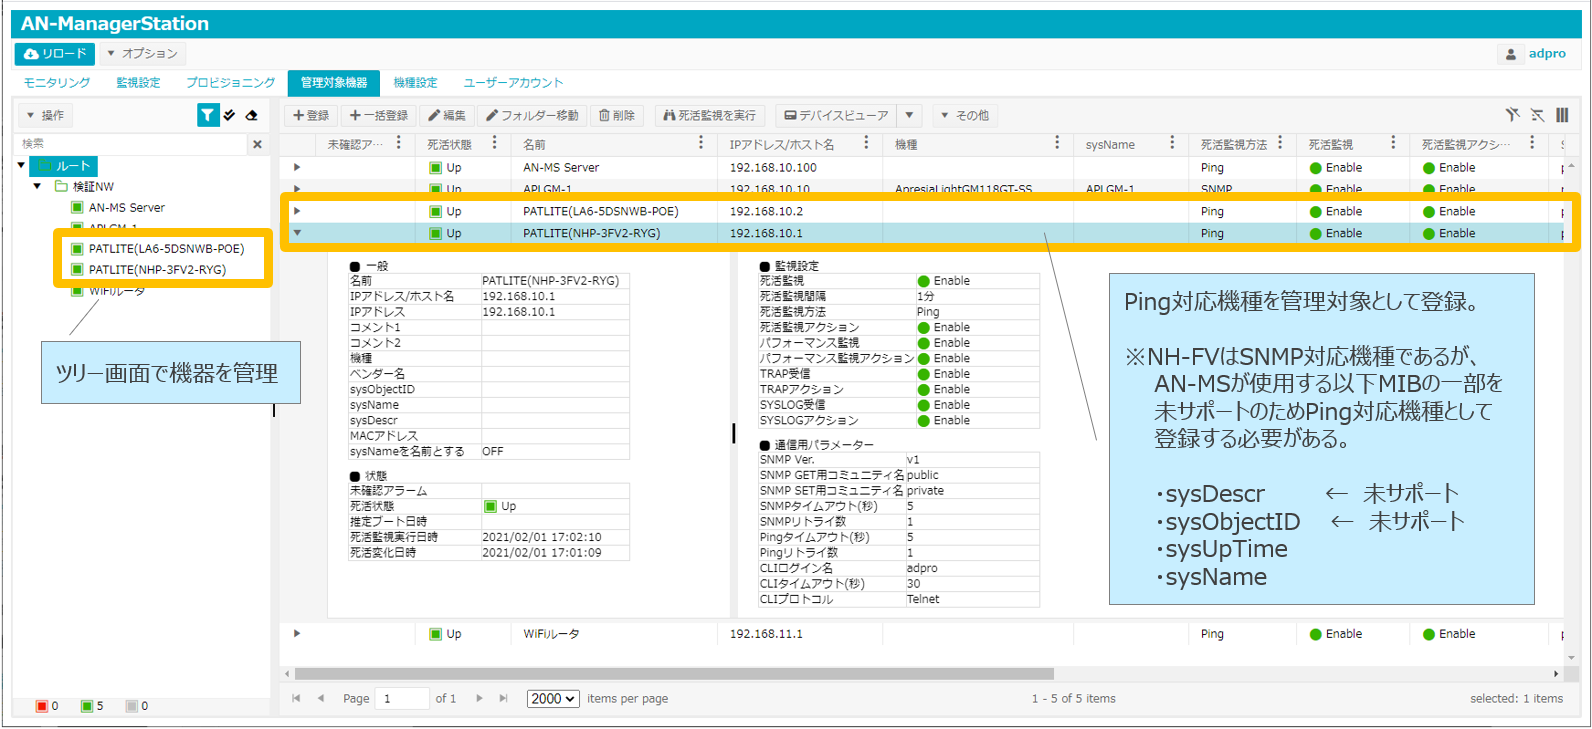The height and width of the screenshot is (729, 1592).
Task: Open 死活監視 column menu dots
Action: pyautogui.click(x=1393, y=144)
